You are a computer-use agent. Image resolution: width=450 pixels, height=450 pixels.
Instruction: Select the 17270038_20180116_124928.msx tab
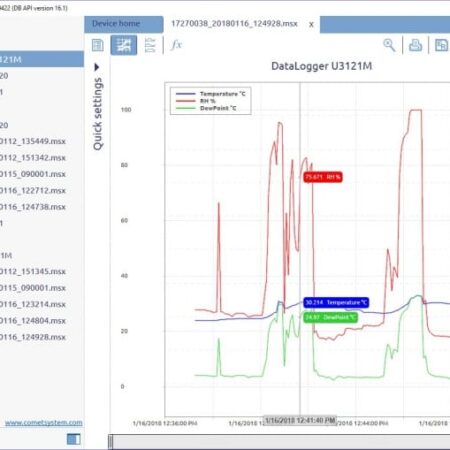(x=234, y=24)
